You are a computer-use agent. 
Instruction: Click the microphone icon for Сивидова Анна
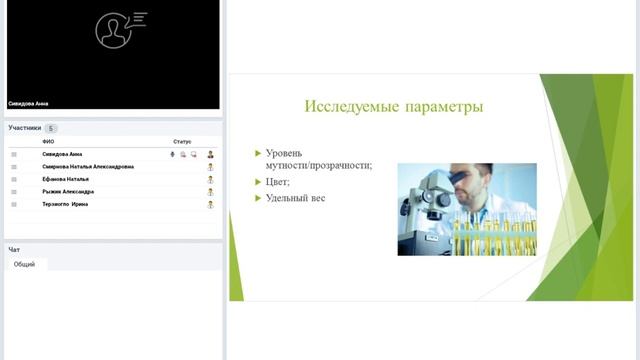(172, 154)
